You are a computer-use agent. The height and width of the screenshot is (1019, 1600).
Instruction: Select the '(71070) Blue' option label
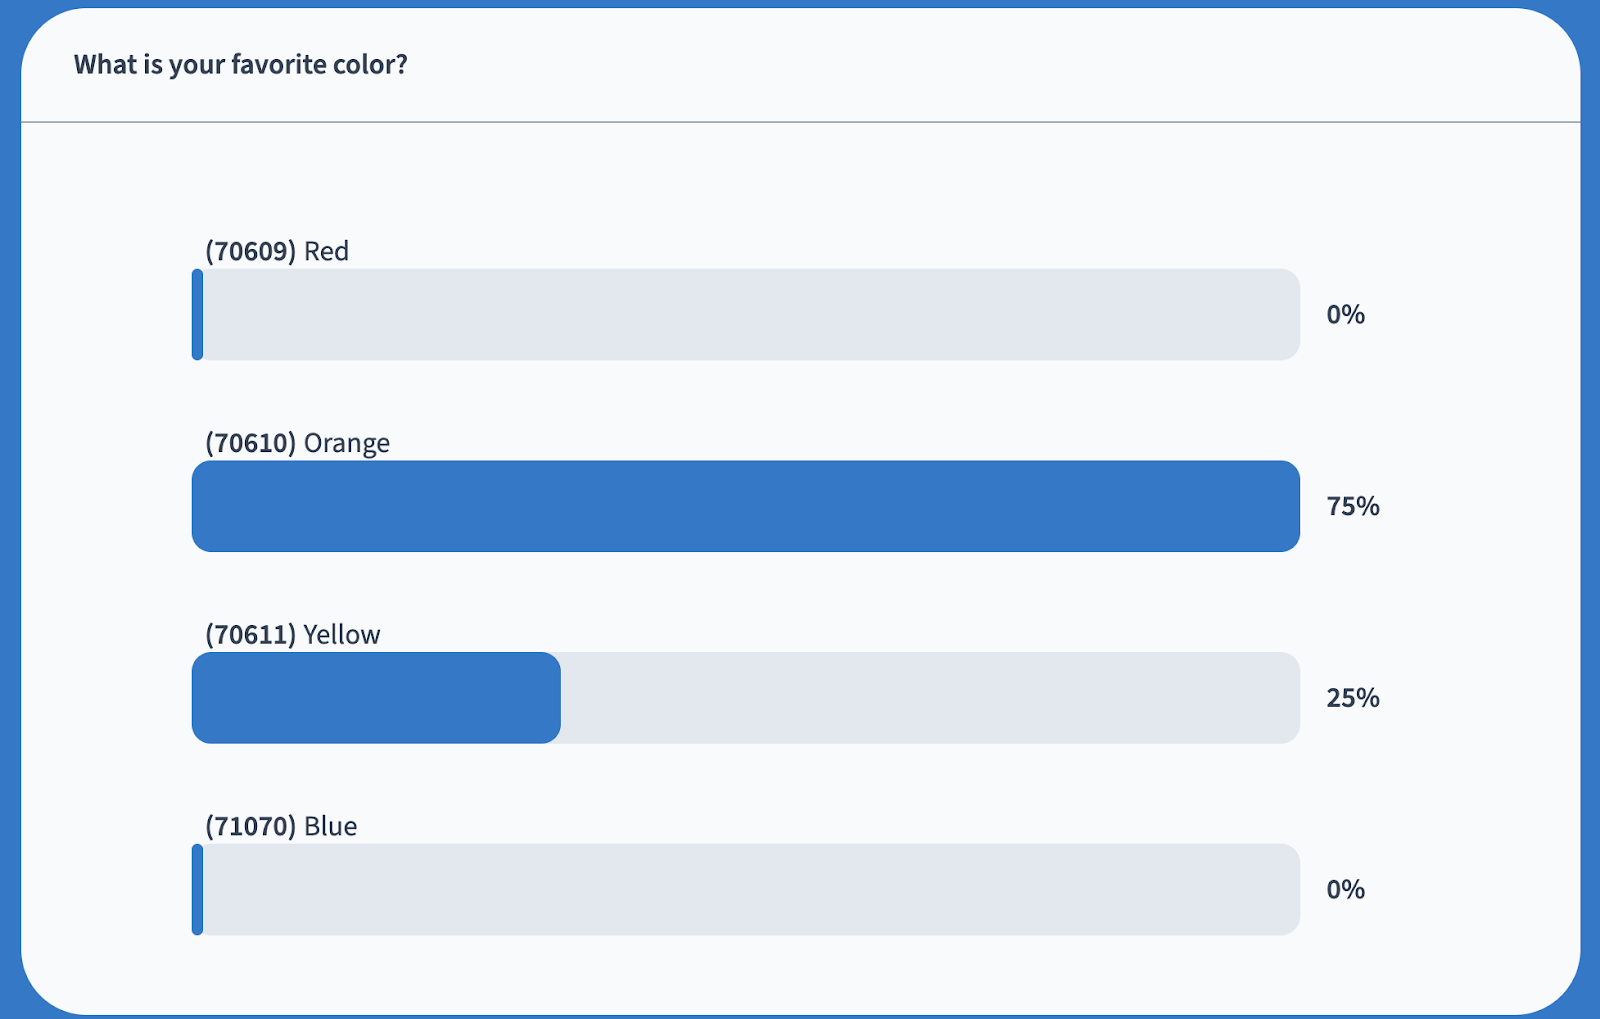click(x=281, y=827)
